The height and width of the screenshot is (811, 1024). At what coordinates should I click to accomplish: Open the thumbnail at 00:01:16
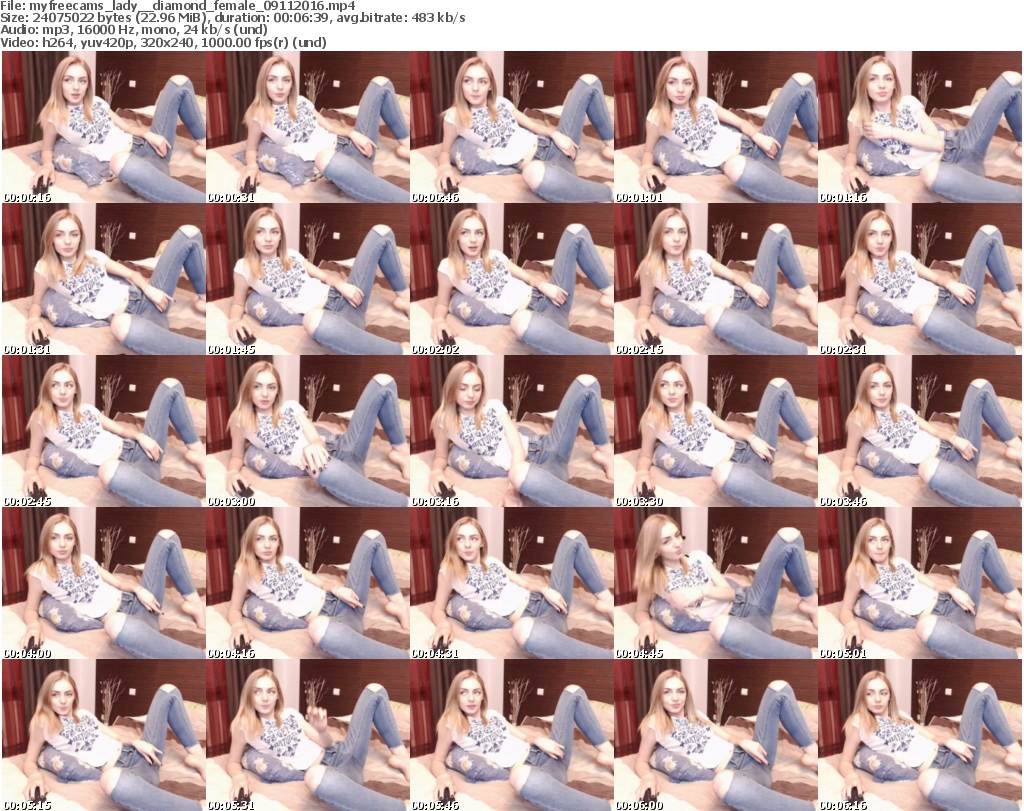pos(919,128)
